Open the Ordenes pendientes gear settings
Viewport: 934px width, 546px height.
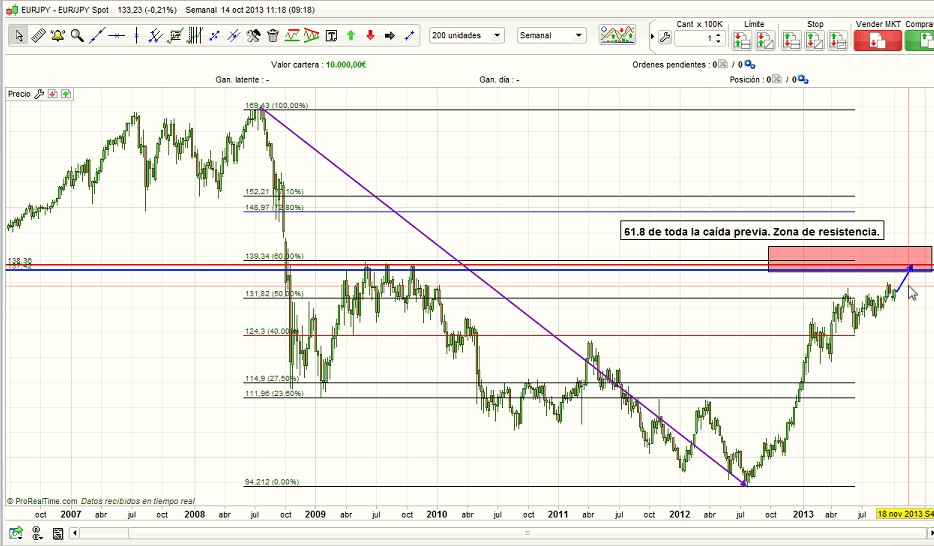[749, 64]
